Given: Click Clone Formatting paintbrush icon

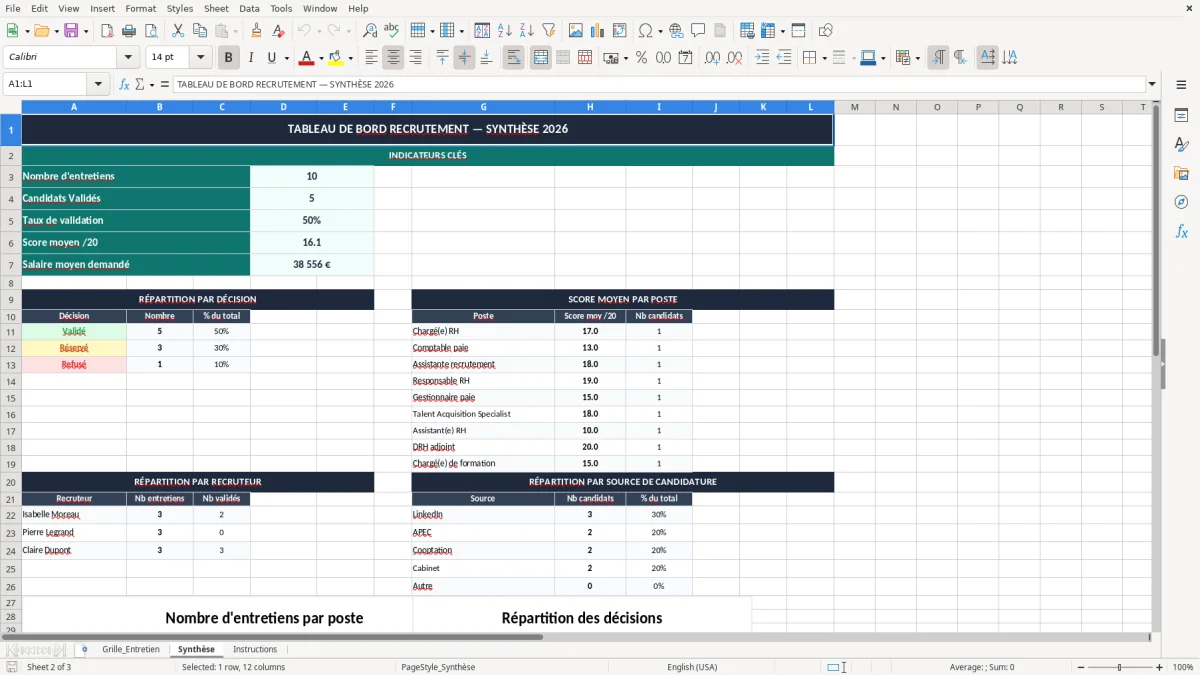Looking at the screenshot, I should coord(256,31).
